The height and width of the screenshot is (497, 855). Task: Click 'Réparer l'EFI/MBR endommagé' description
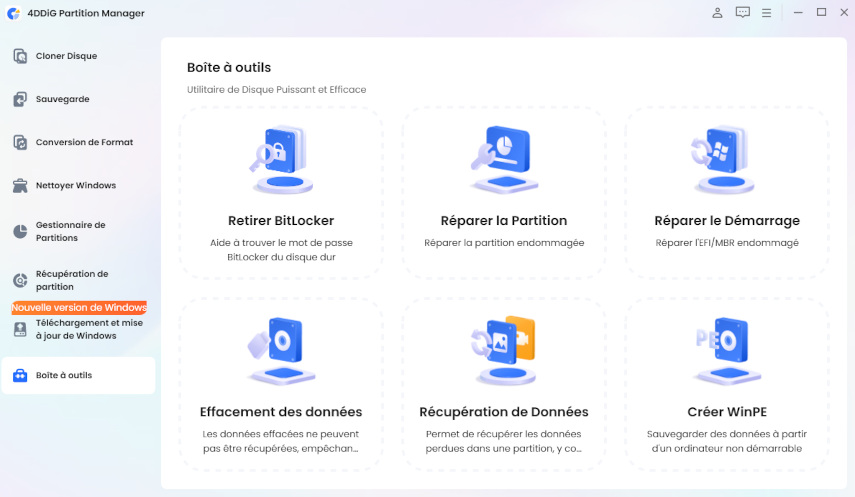[727, 243]
